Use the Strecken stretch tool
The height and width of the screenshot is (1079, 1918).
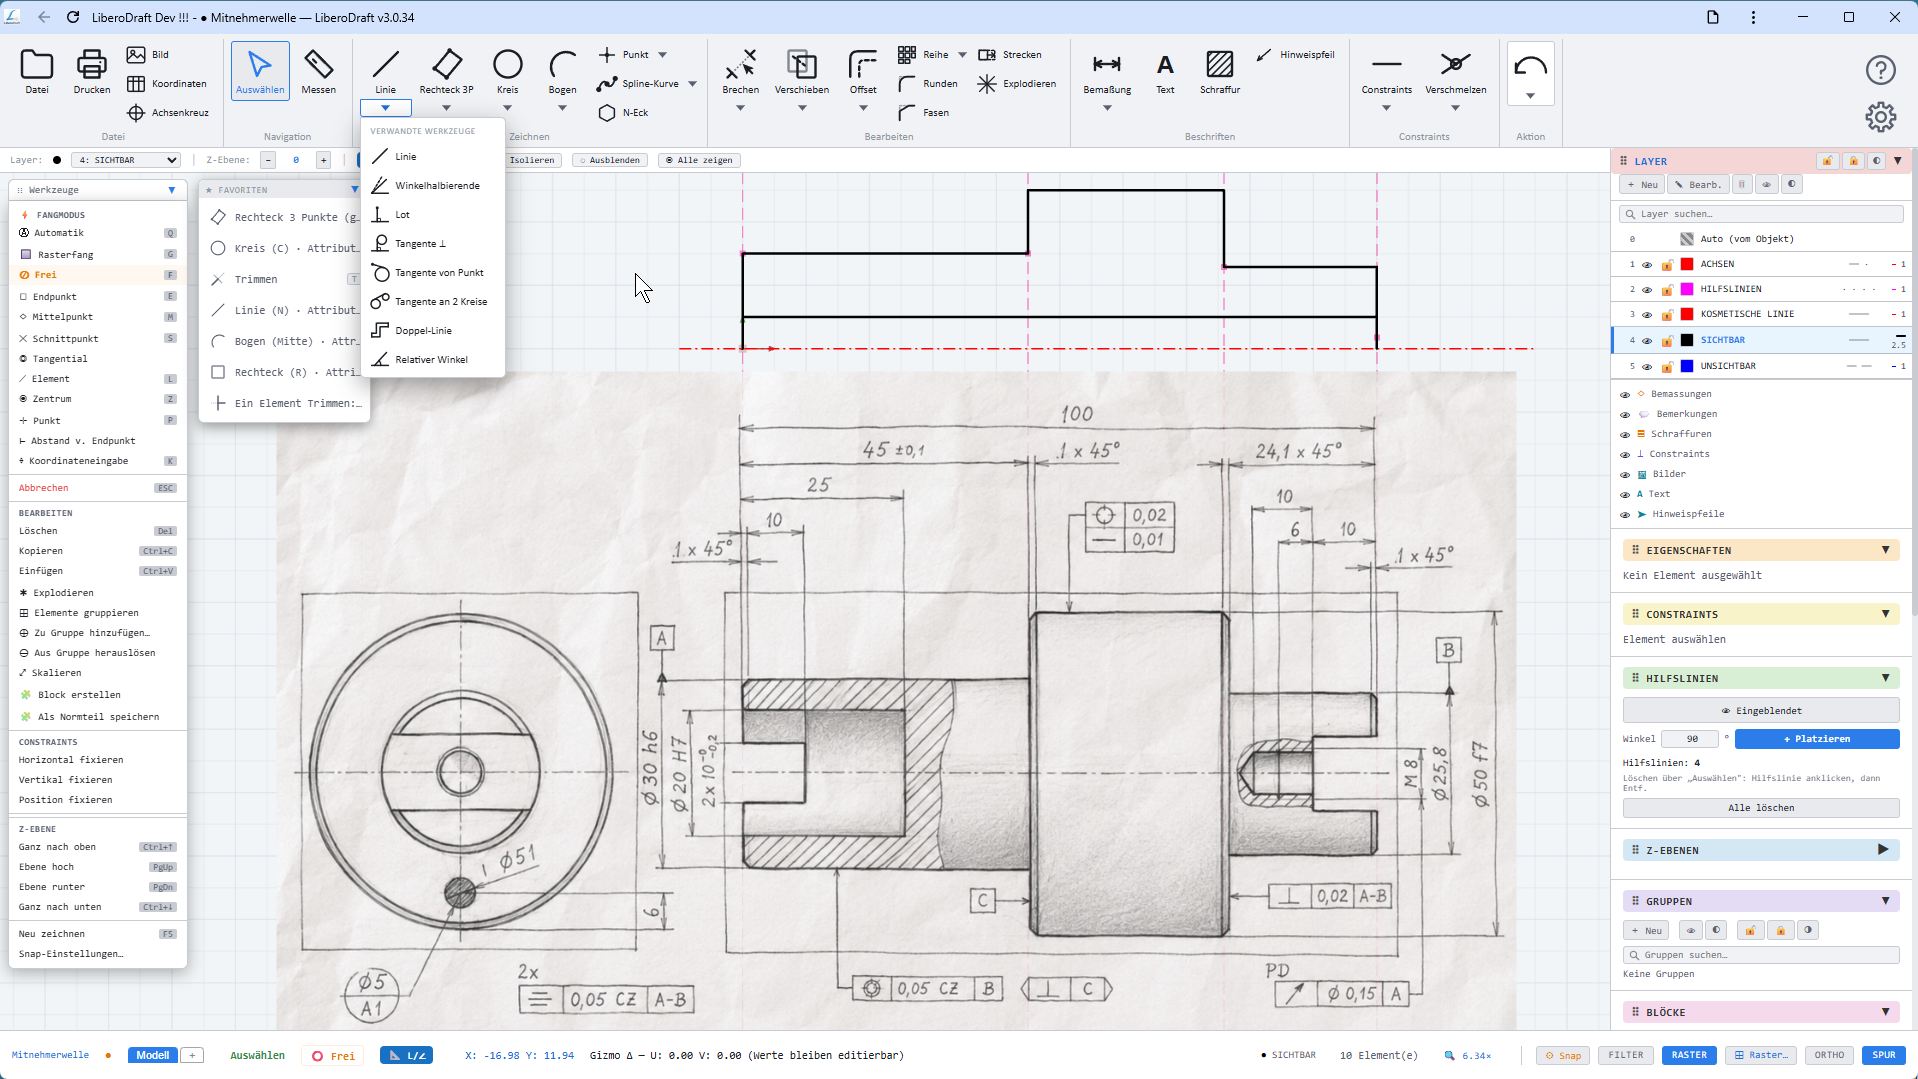1010,55
